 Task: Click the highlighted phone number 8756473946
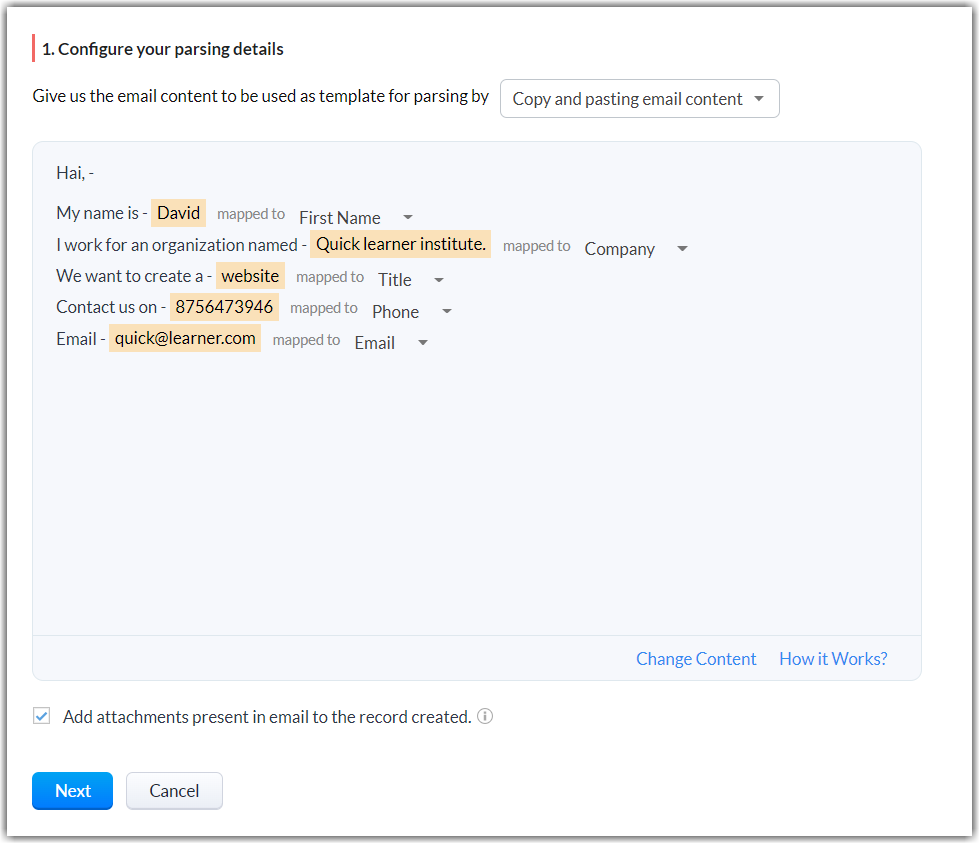pyautogui.click(x=224, y=307)
